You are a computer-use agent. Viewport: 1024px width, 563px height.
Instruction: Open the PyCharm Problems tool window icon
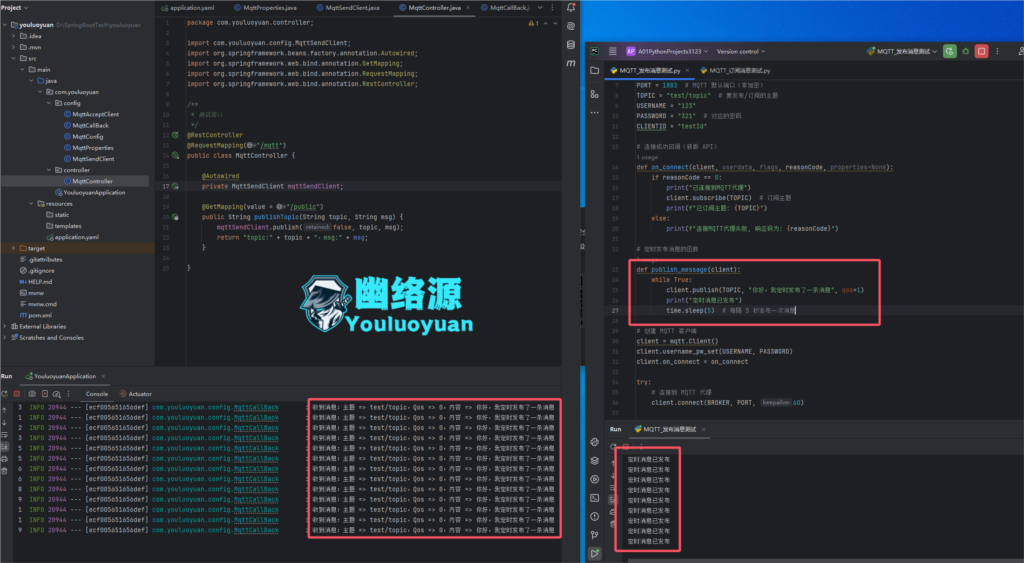(x=594, y=516)
